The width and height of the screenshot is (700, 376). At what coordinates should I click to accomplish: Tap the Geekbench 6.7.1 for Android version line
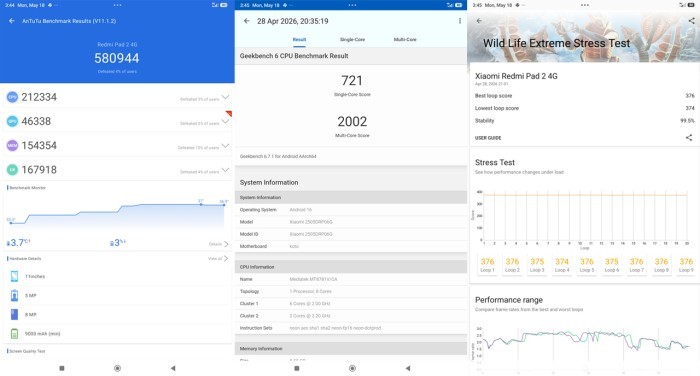point(278,156)
